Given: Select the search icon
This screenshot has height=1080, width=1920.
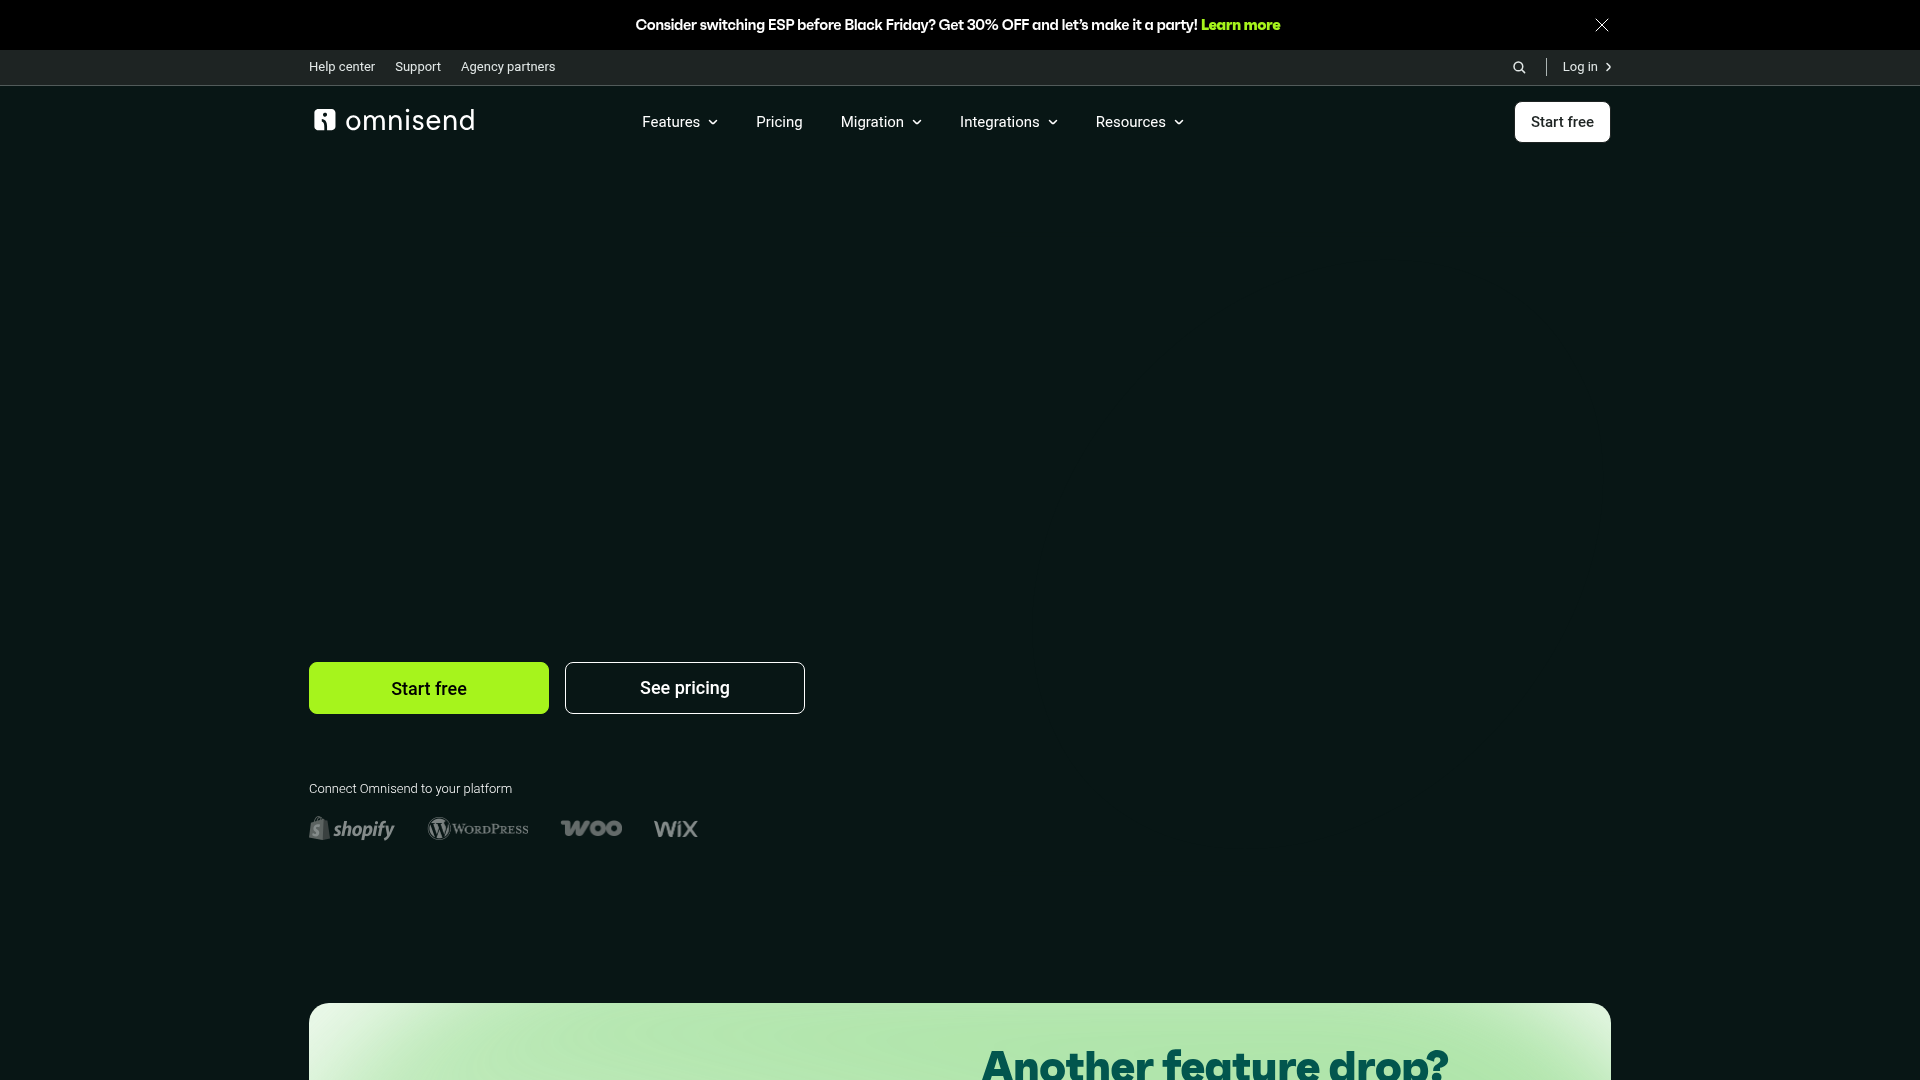Looking at the screenshot, I should click(x=1518, y=67).
